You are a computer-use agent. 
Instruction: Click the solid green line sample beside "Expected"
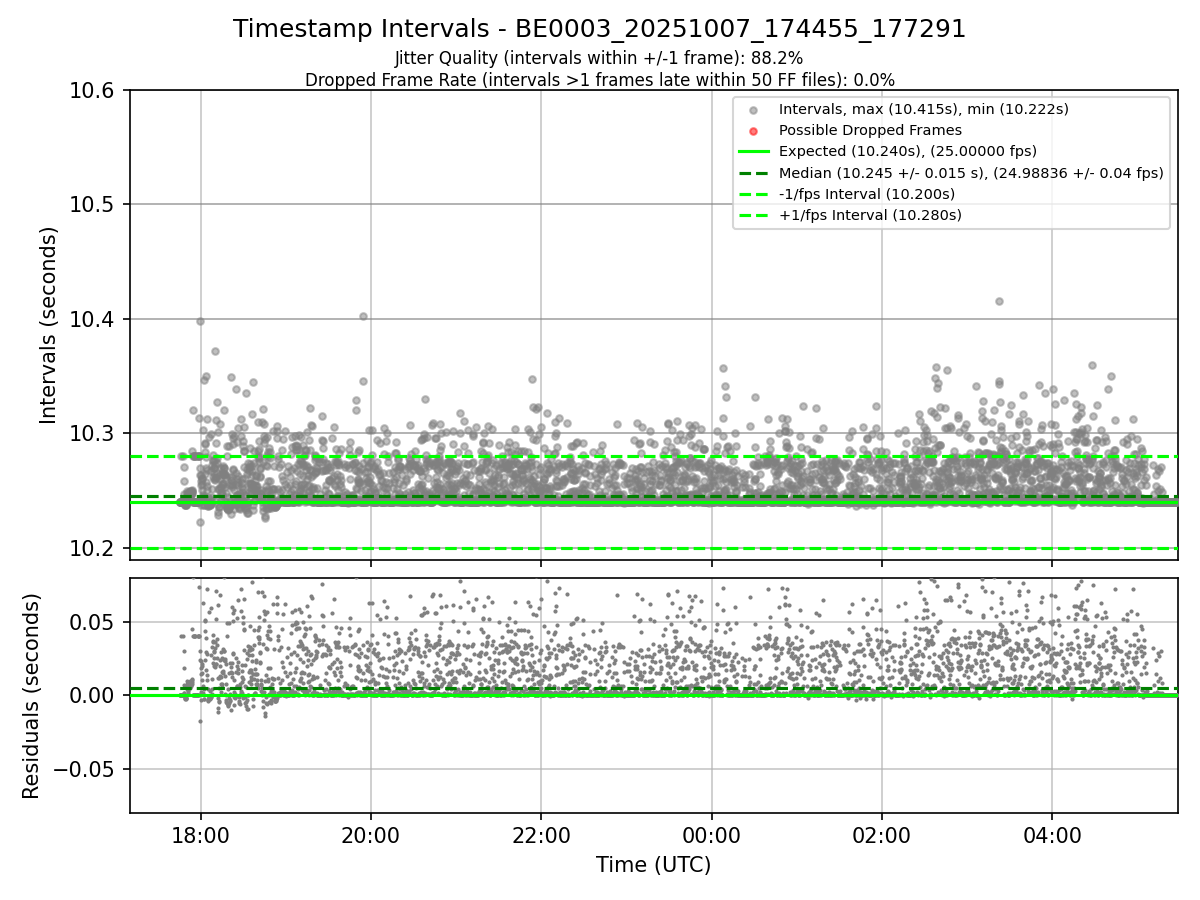coord(753,152)
